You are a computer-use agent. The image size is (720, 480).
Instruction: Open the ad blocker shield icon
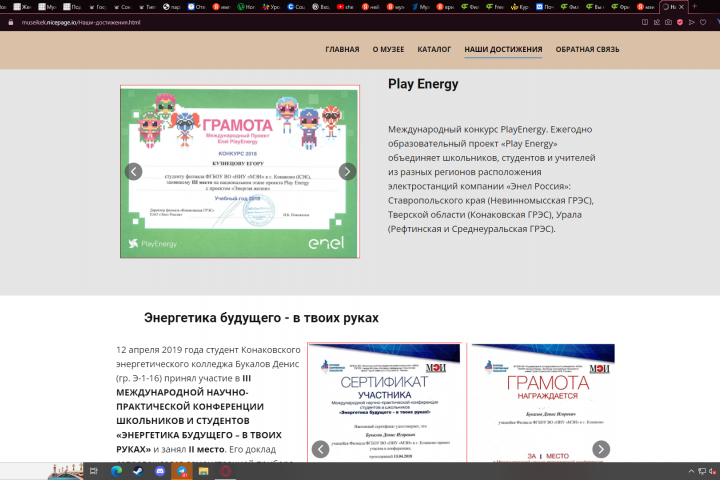click(x=680, y=22)
